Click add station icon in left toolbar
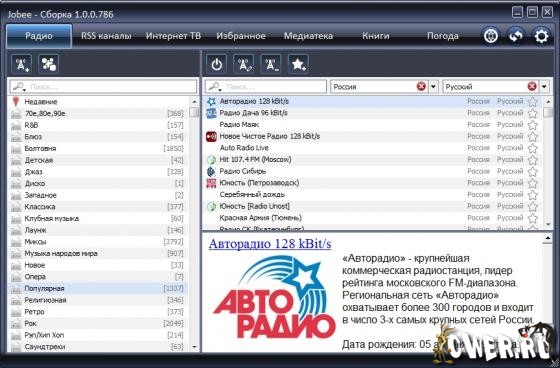560x368 pixels. pos(21,64)
